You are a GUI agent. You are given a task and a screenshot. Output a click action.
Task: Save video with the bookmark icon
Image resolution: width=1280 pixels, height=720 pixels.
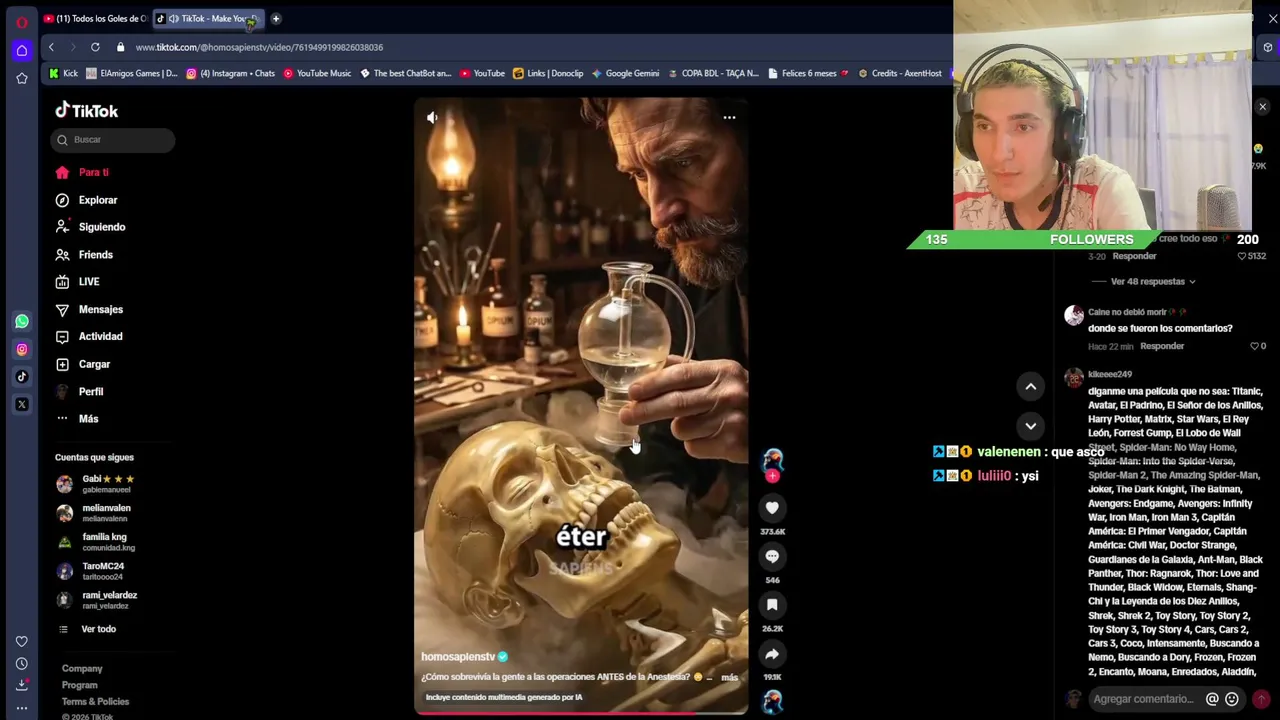[772, 605]
